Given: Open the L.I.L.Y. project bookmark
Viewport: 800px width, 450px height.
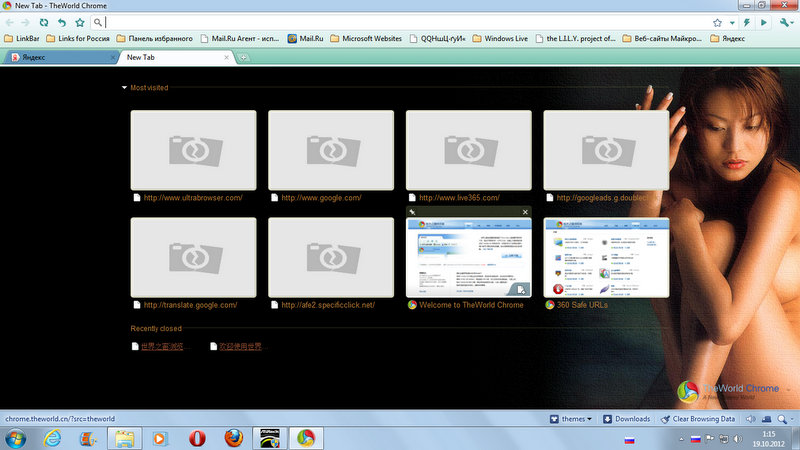Looking at the screenshot, I should 576,38.
